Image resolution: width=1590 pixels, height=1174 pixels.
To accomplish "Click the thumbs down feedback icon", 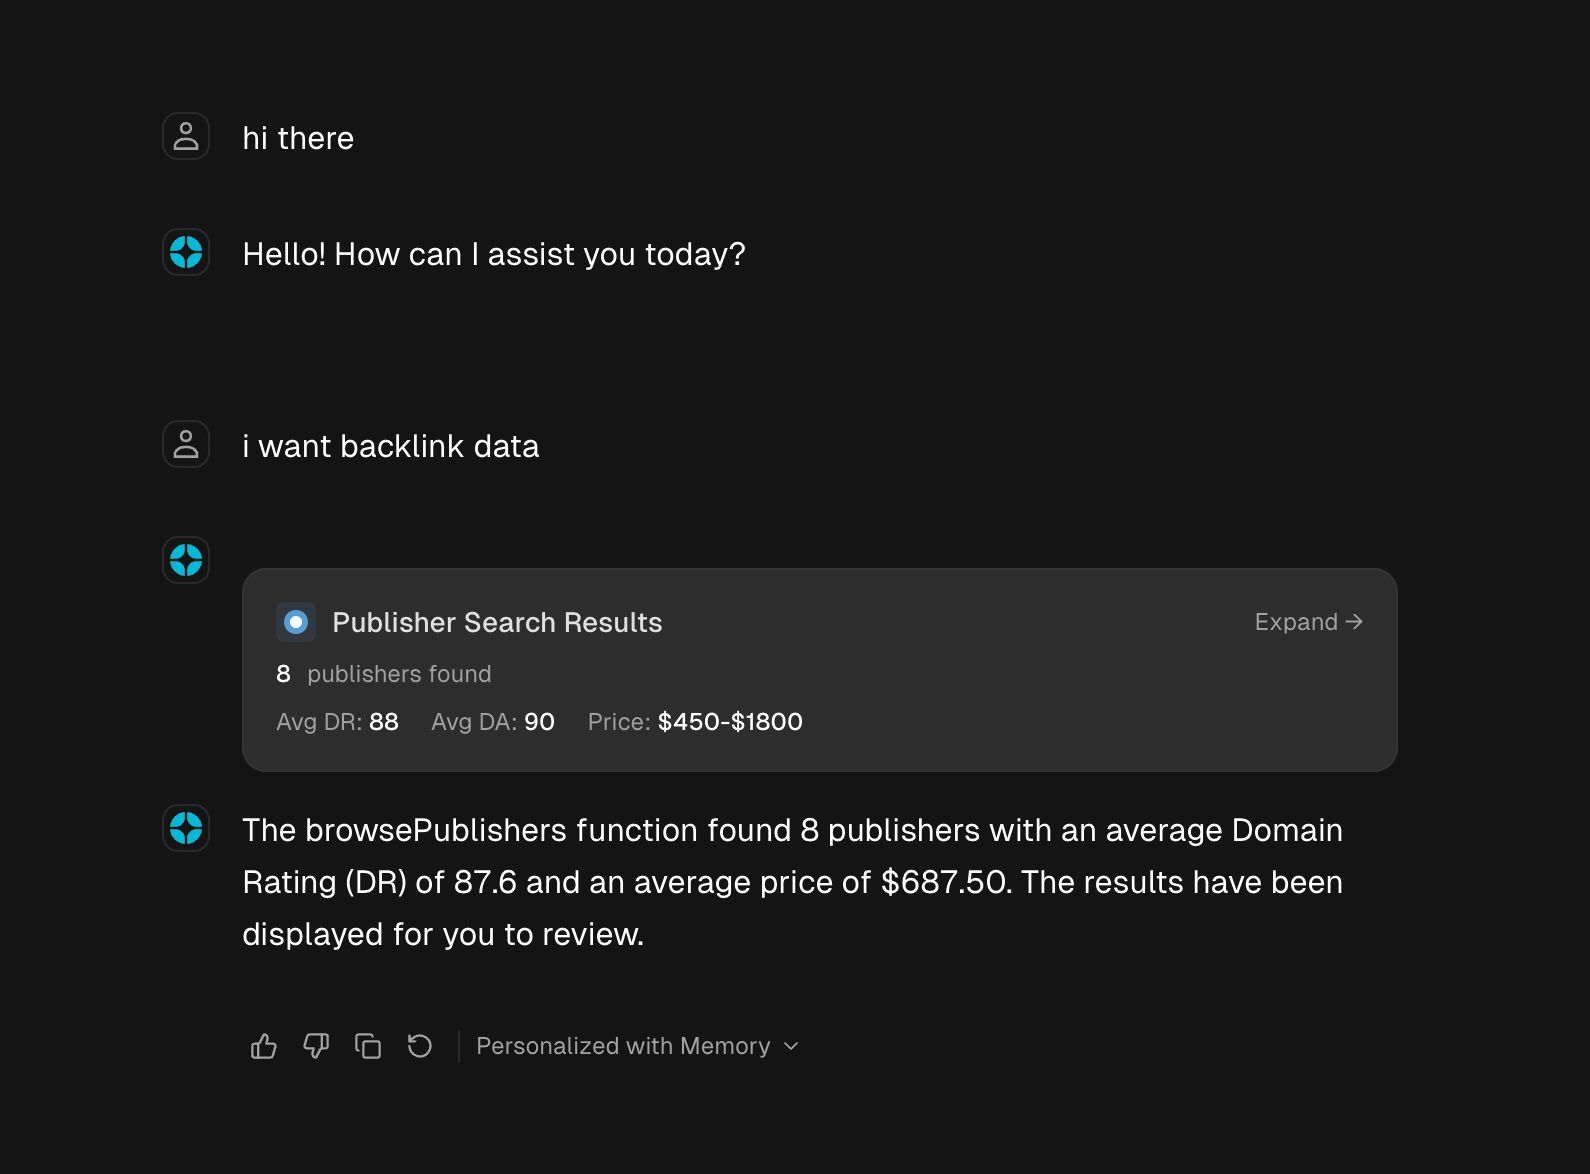I will 316,1046.
